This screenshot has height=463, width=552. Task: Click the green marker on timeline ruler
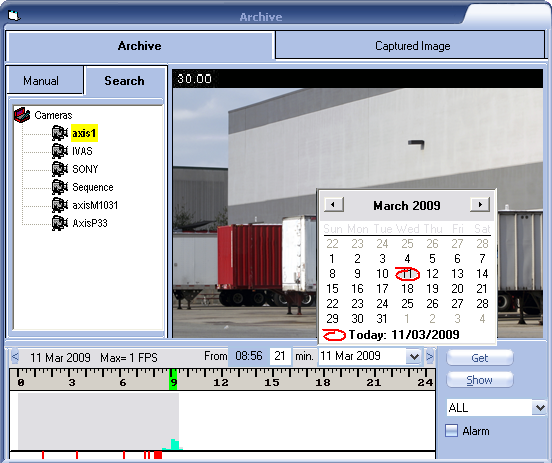coord(173,379)
